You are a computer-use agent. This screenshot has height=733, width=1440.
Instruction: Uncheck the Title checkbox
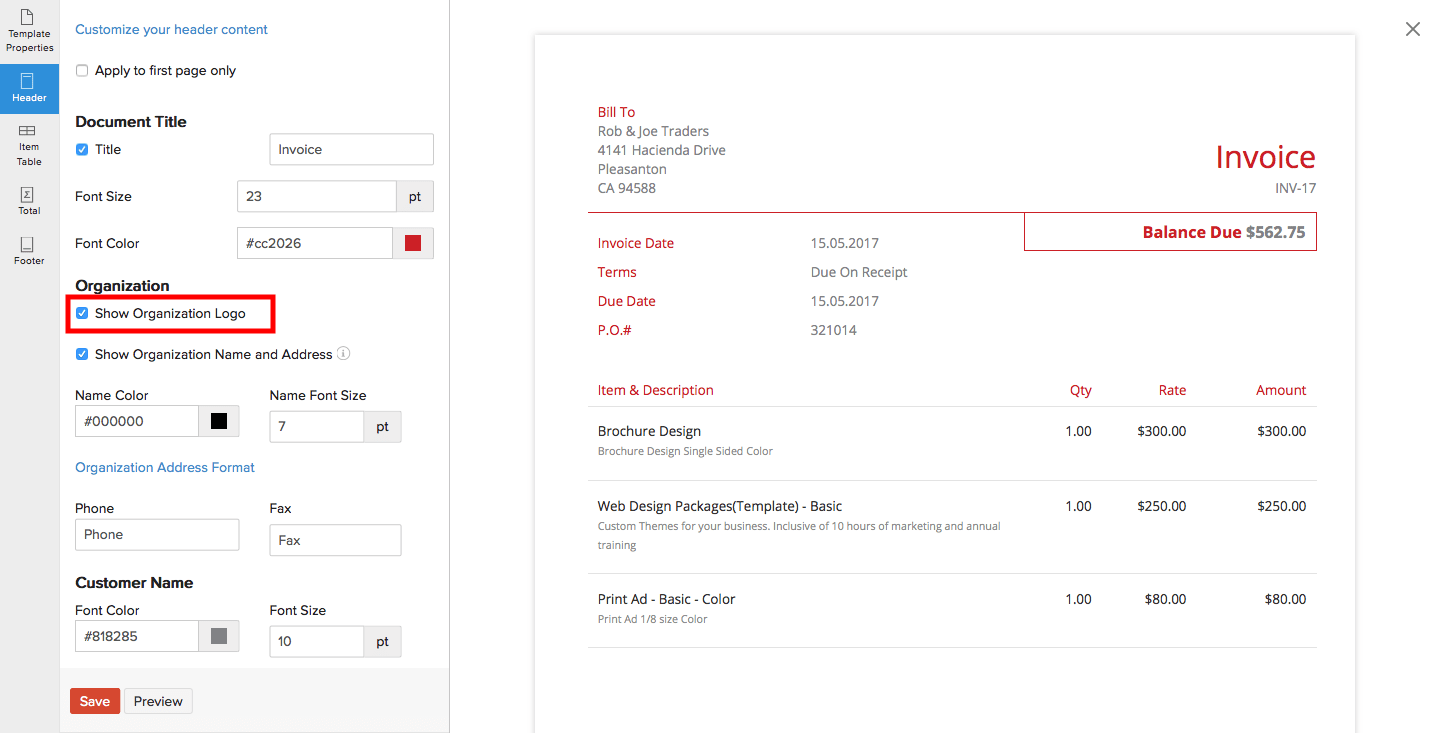(x=81, y=149)
